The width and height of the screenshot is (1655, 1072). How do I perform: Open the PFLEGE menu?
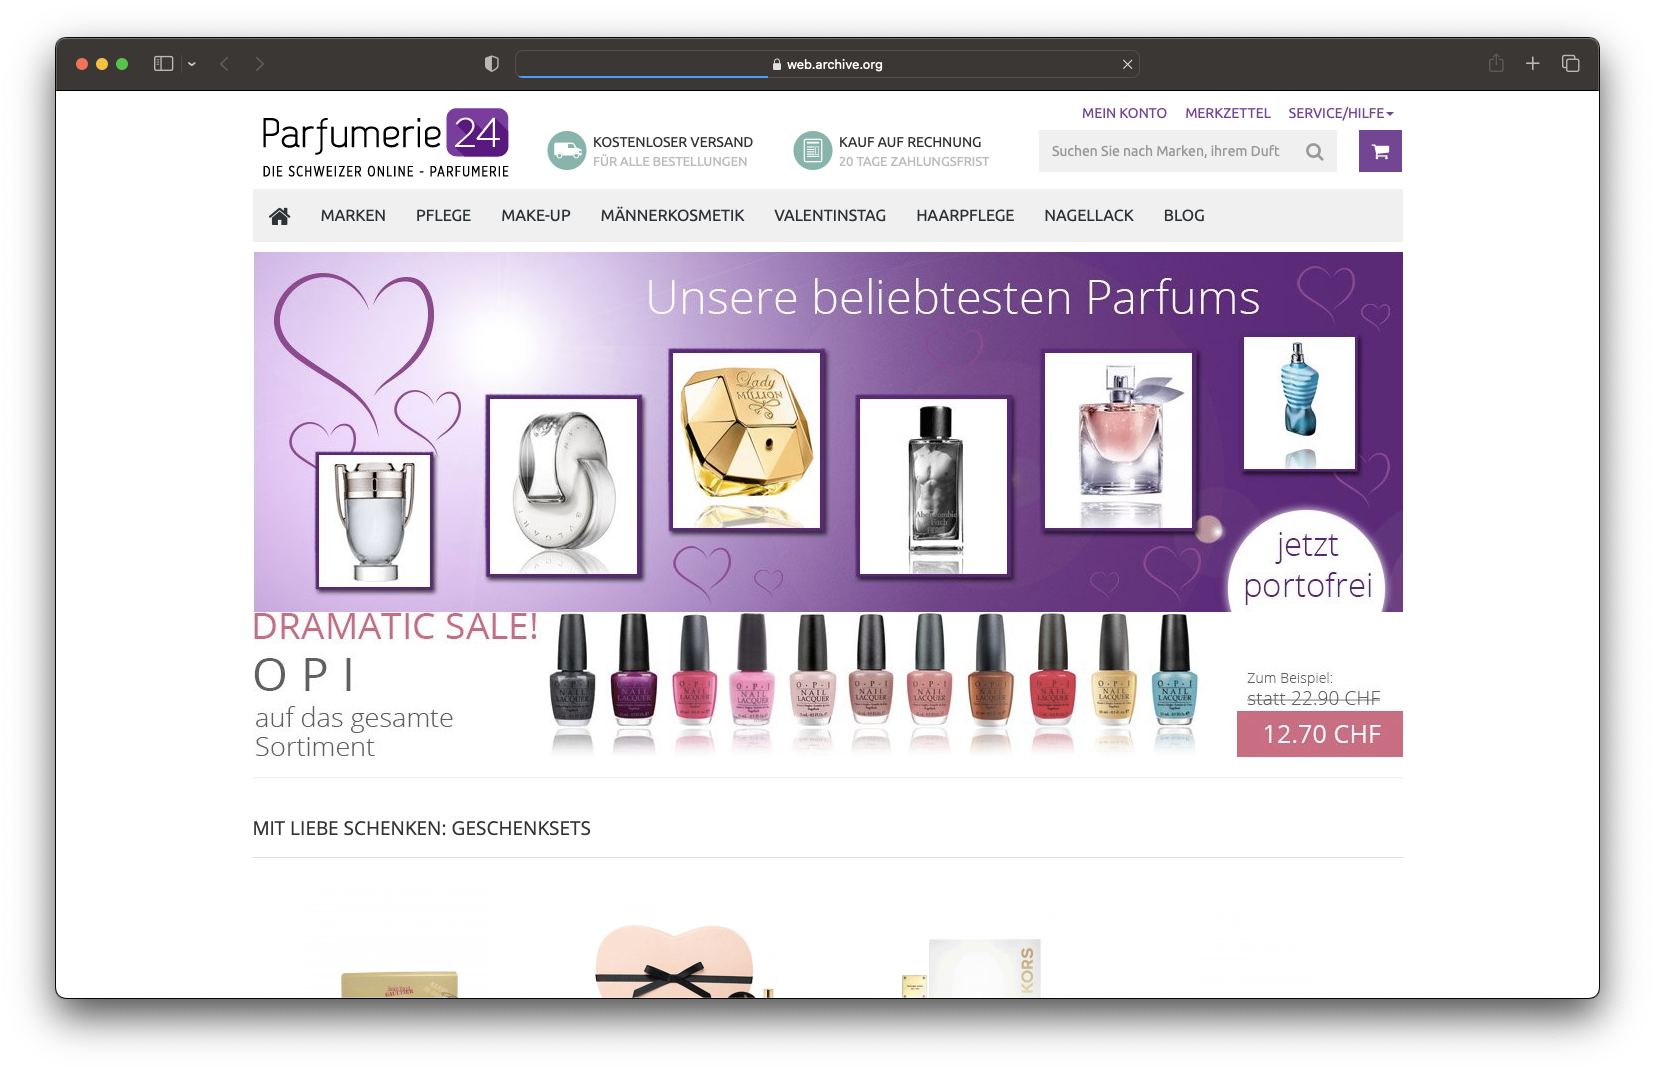coord(443,216)
